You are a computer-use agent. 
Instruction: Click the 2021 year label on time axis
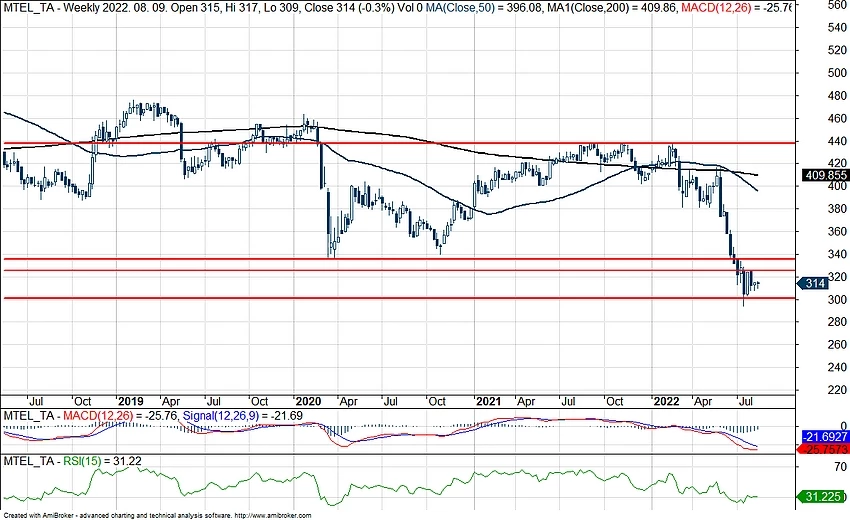[487, 400]
